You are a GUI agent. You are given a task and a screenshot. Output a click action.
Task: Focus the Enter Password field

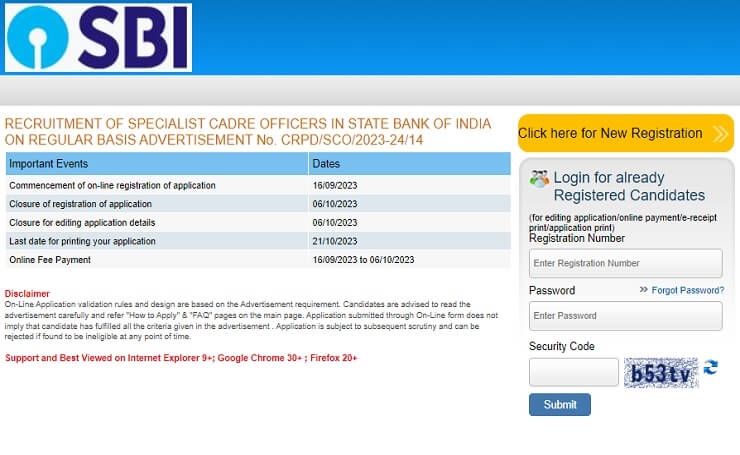pyautogui.click(x=625, y=316)
